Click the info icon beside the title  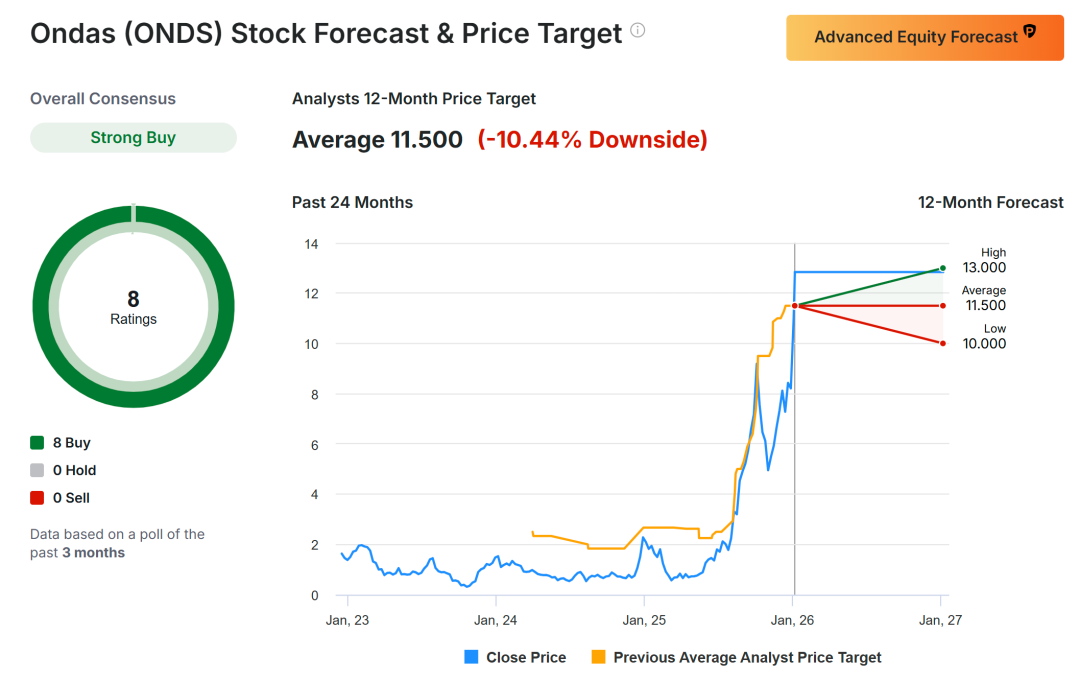(x=638, y=31)
